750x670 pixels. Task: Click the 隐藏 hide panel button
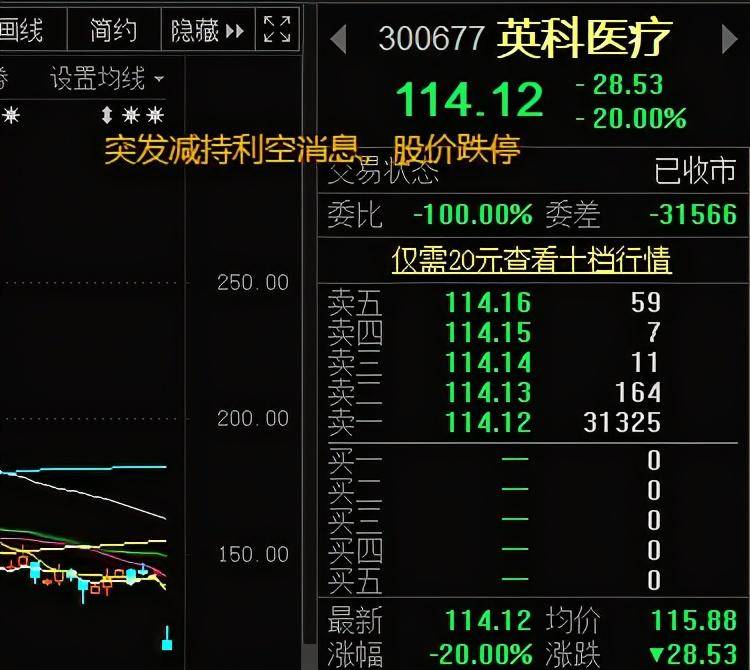208,31
